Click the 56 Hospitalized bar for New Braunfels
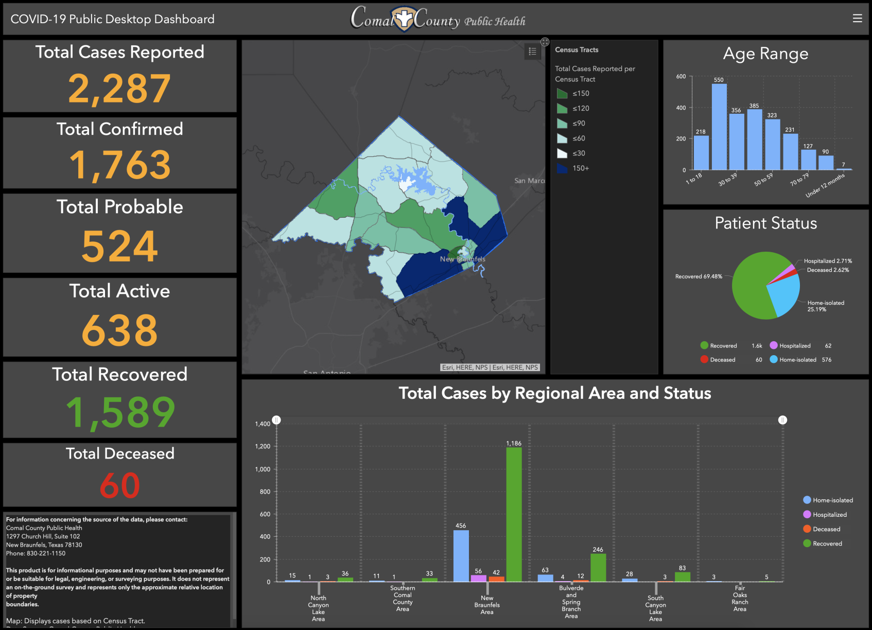Image resolution: width=872 pixels, height=630 pixels. [x=478, y=578]
